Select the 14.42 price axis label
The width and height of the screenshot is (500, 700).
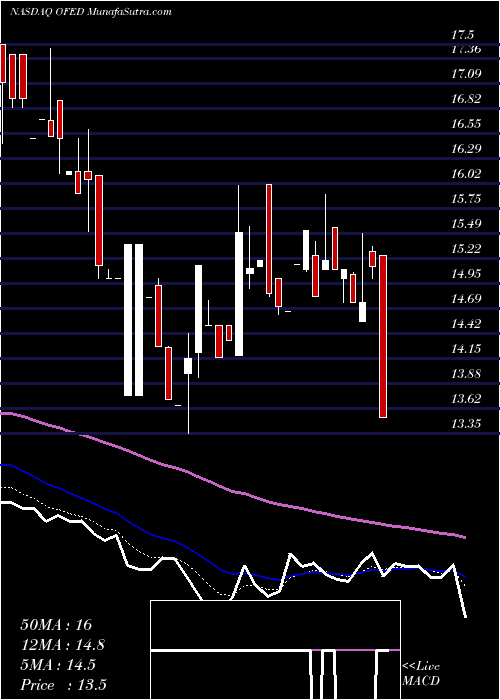pyautogui.click(x=467, y=323)
